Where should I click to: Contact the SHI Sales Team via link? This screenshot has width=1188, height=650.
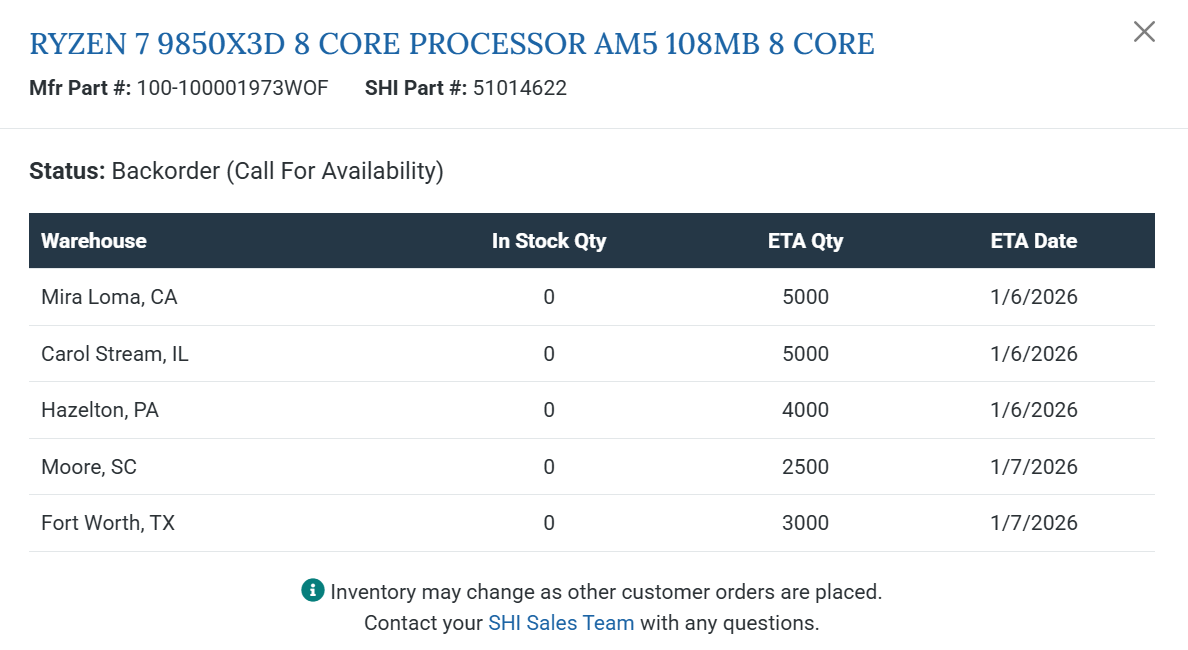tap(561, 622)
